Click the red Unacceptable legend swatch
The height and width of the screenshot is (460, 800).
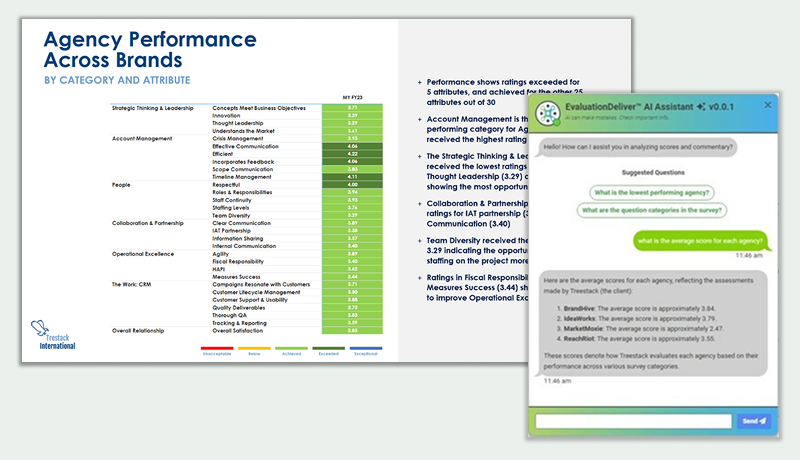pyautogui.click(x=217, y=348)
